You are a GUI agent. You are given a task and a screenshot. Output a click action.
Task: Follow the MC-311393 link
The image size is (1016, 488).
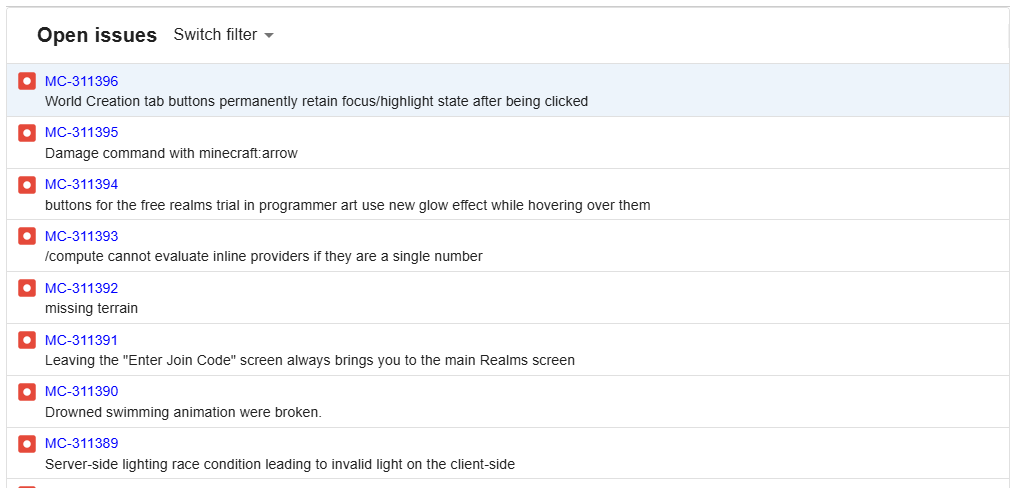82,236
